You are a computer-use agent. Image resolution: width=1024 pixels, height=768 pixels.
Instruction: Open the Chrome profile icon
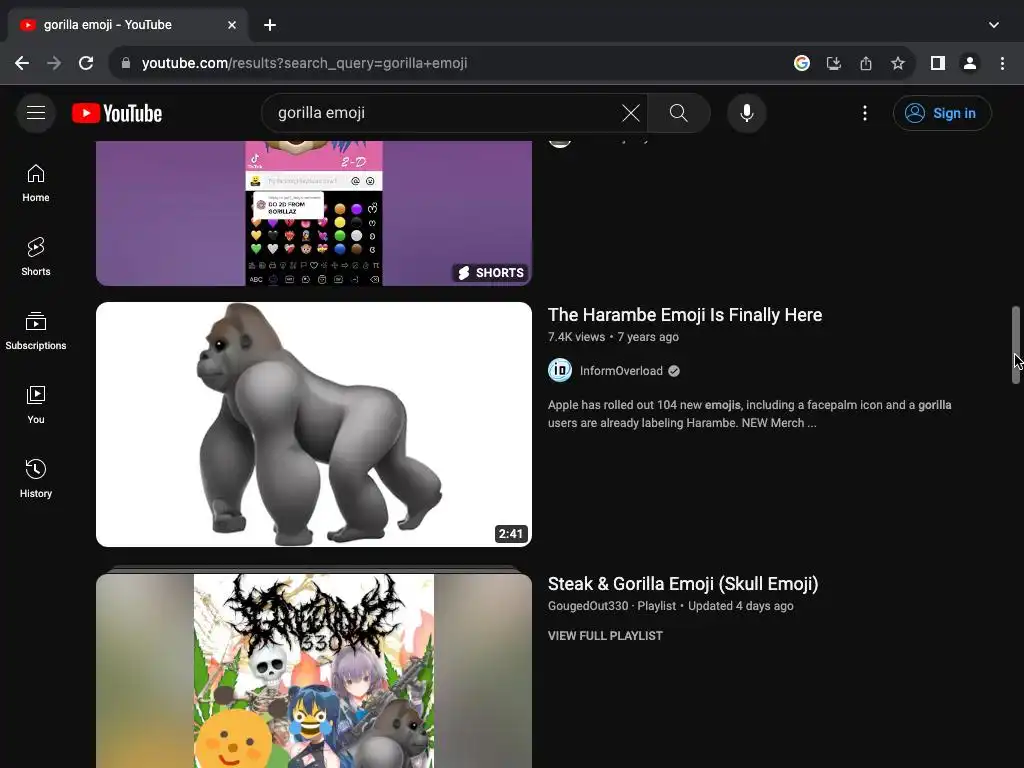(x=970, y=63)
